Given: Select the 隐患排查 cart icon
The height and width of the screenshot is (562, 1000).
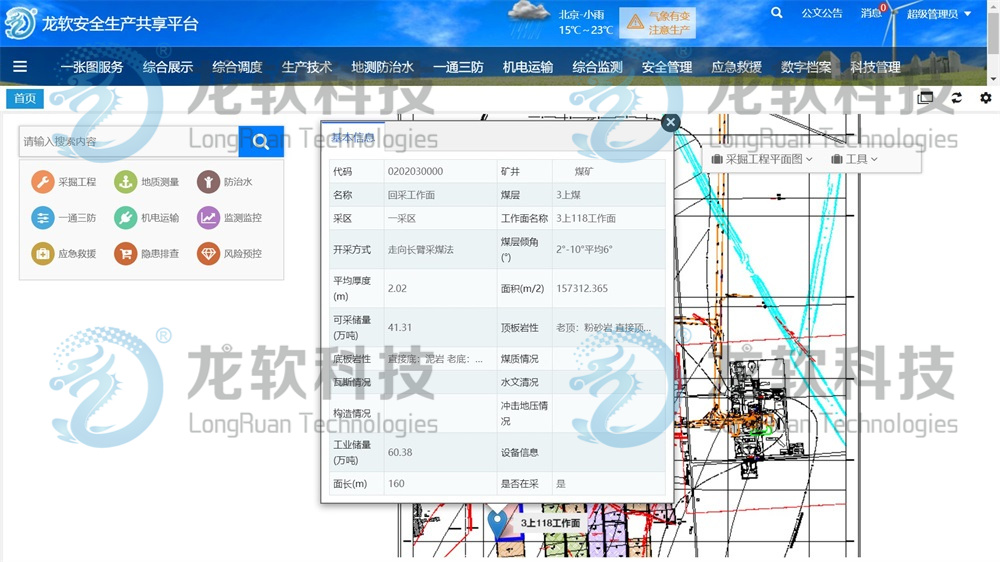Looking at the screenshot, I should pos(125,254).
